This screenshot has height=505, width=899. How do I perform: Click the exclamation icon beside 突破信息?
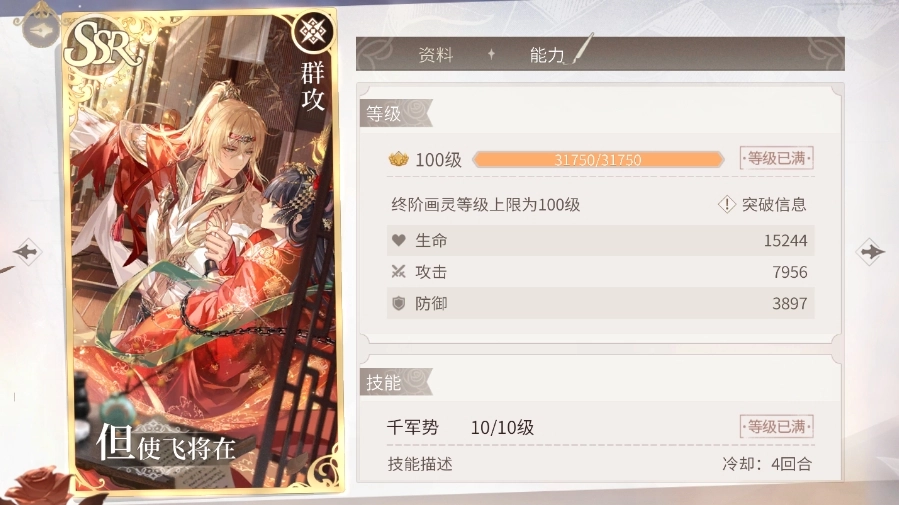tap(727, 204)
